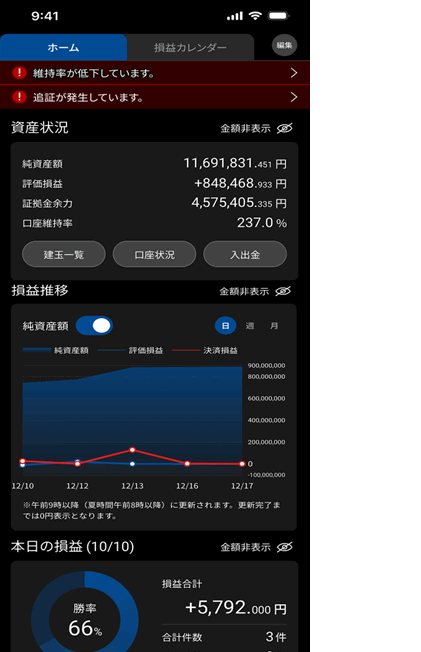
Task: Click the 純資産額 legend swatch
Action: point(37,350)
